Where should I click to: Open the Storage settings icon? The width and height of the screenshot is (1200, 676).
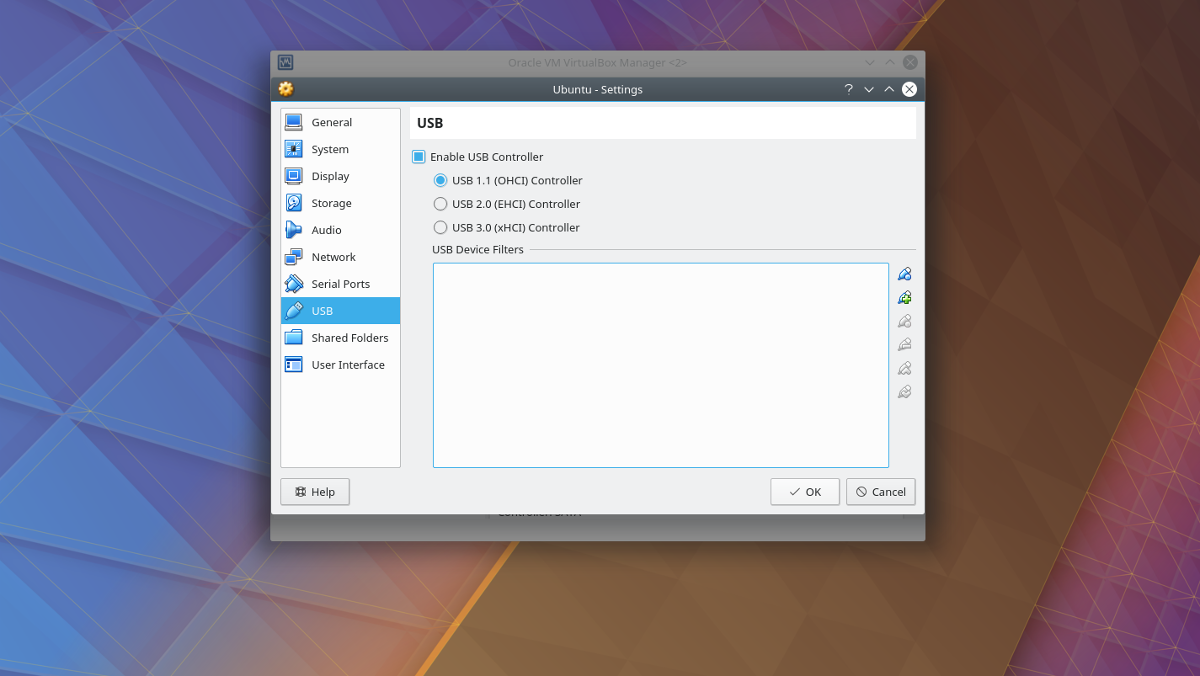294,203
